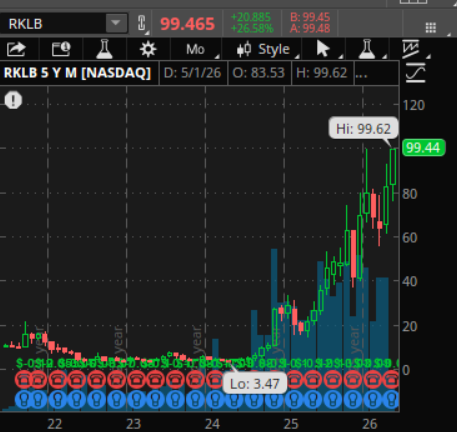Click the exclamation warning icon on chart
457x432 pixels.
13,100
